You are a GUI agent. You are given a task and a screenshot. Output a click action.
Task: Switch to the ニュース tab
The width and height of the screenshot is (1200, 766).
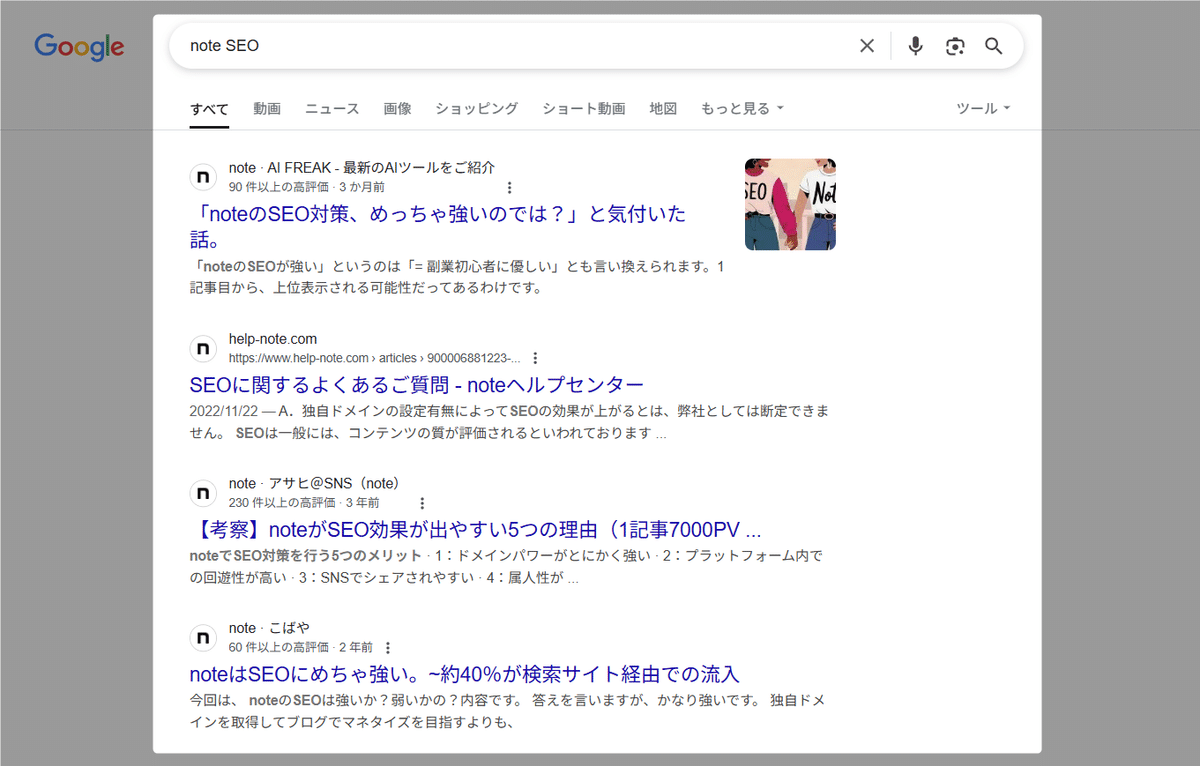[x=331, y=108]
